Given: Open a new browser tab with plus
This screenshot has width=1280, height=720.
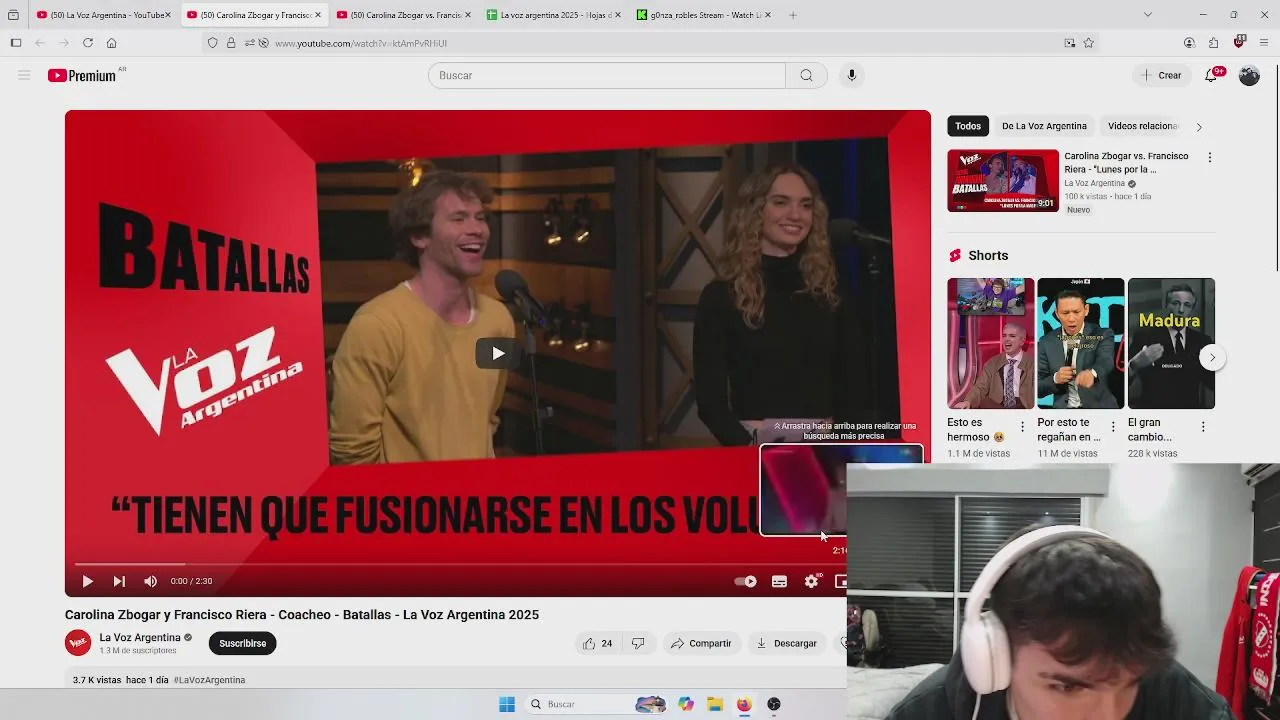Looking at the screenshot, I should (x=793, y=15).
